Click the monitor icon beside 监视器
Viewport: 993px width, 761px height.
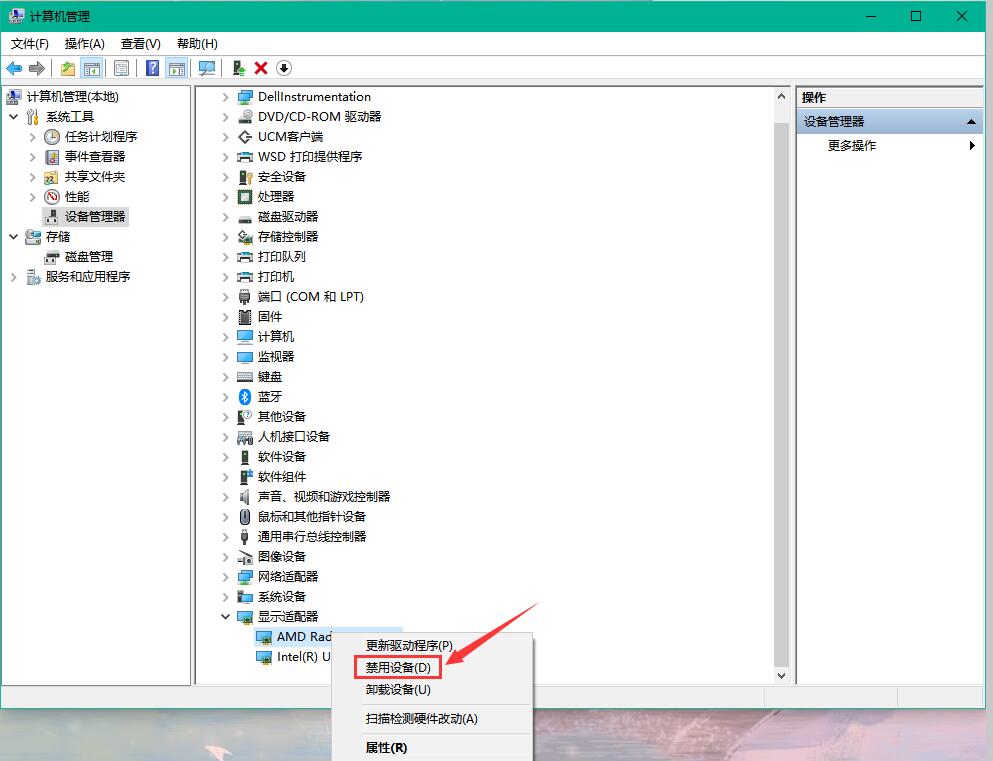coord(245,357)
